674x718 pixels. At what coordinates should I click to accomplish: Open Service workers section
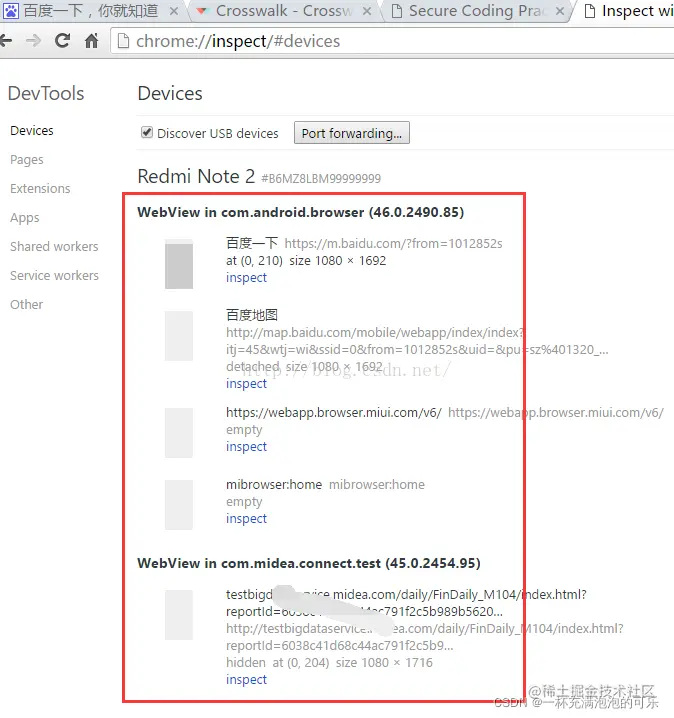[x=54, y=276]
